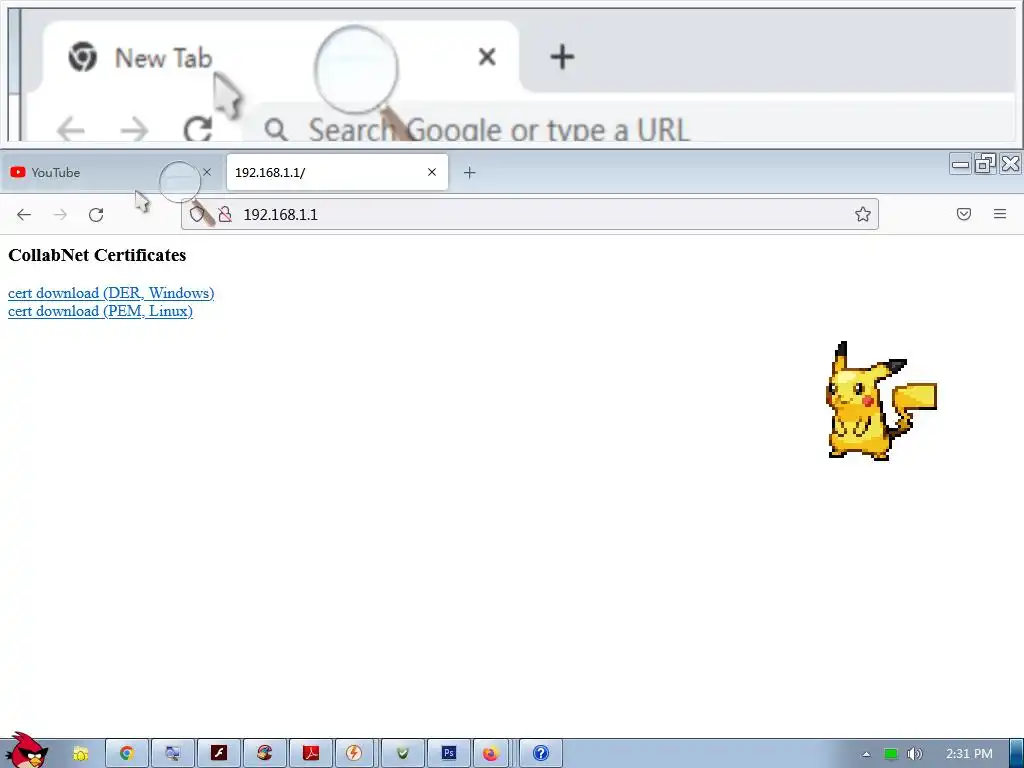Focus the Firefox address bar showing 192.168.1.1
The image size is (1024, 768).
(x=530, y=214)
